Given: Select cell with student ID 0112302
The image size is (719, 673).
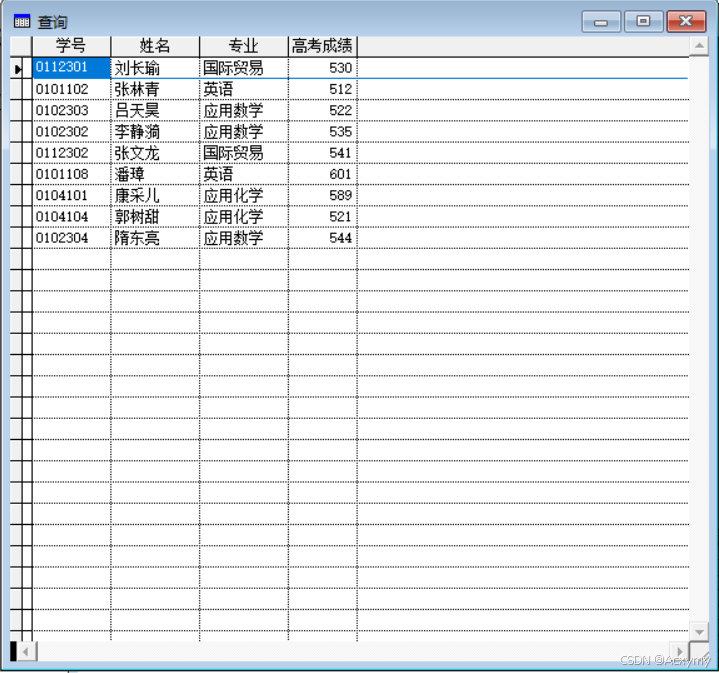Looking at the screenshot, I should (x=71, y=153).
